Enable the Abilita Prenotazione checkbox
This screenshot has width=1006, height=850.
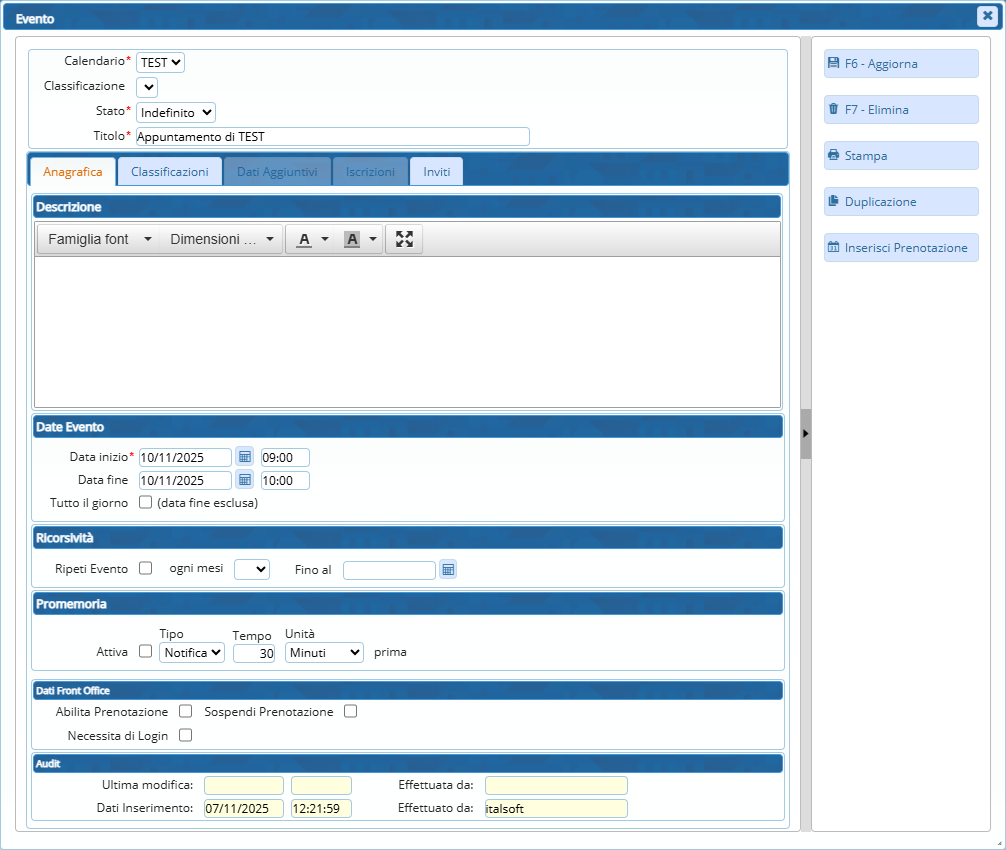click(x=185, y=711)
